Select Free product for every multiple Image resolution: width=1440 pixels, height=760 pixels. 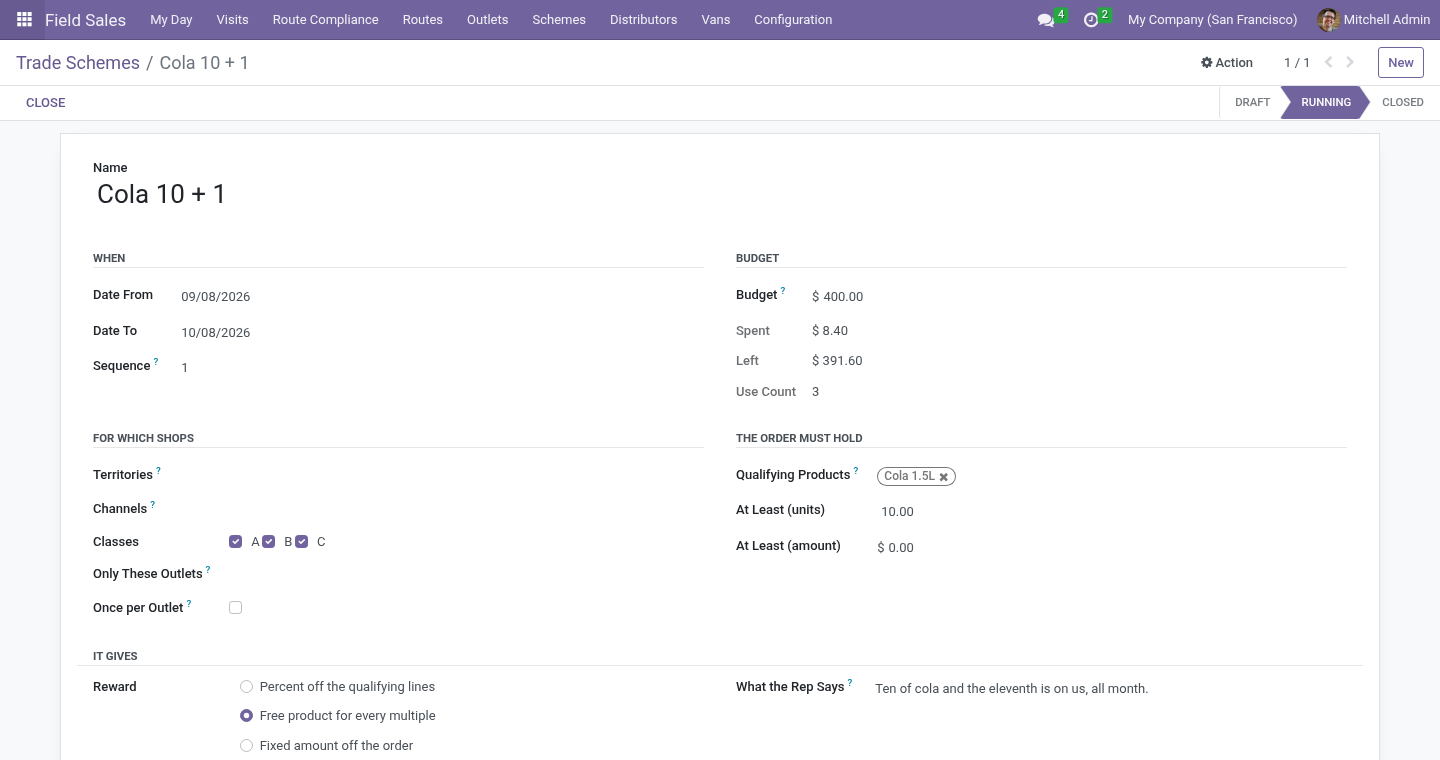coord(246,716)
